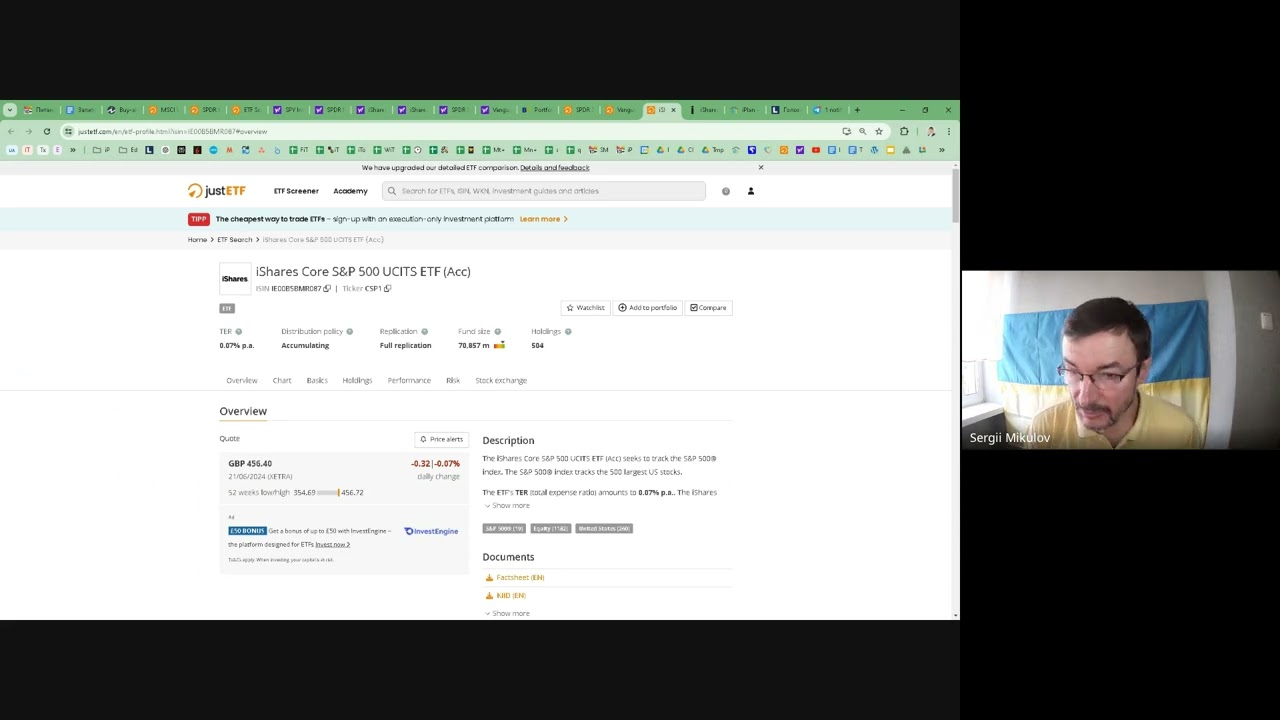Screen dimensions: 1280x720
Task: Go back with browser back arrow
Action: coord(11,132)
